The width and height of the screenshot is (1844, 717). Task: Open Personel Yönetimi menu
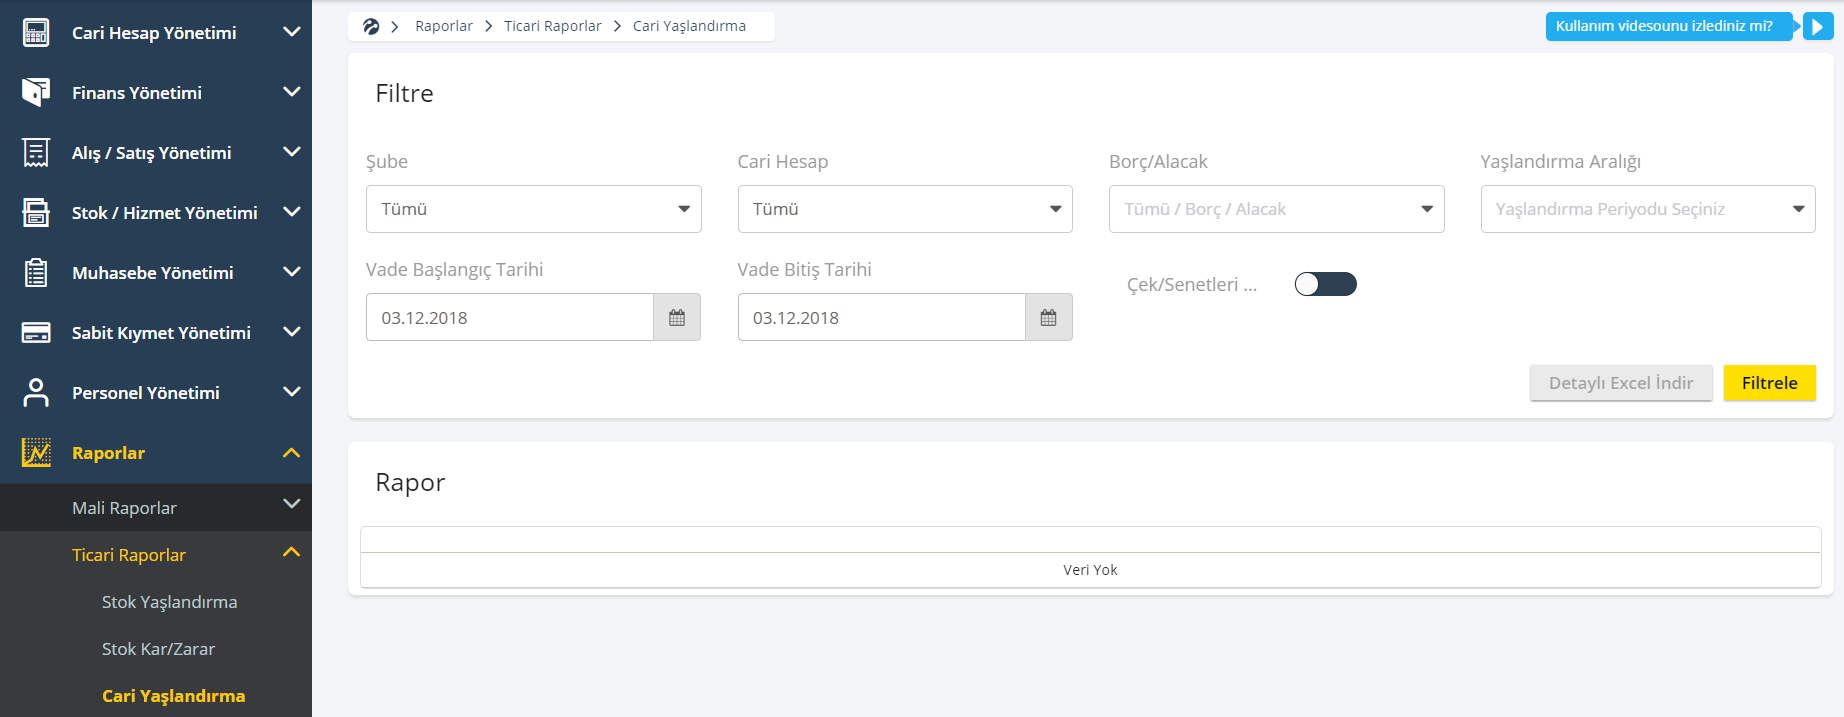click(x=146, y=393)
